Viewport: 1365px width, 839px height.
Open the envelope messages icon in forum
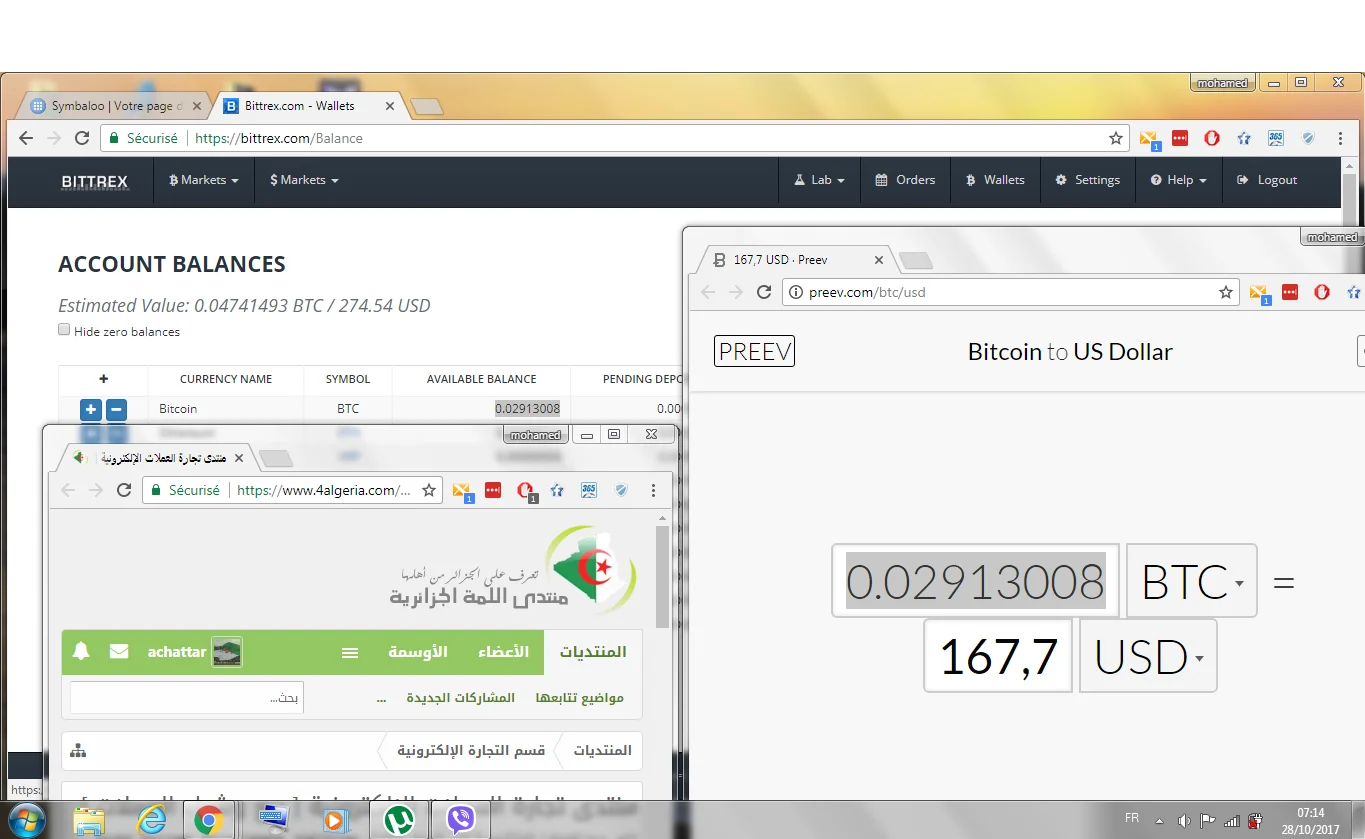pos(119,652)
